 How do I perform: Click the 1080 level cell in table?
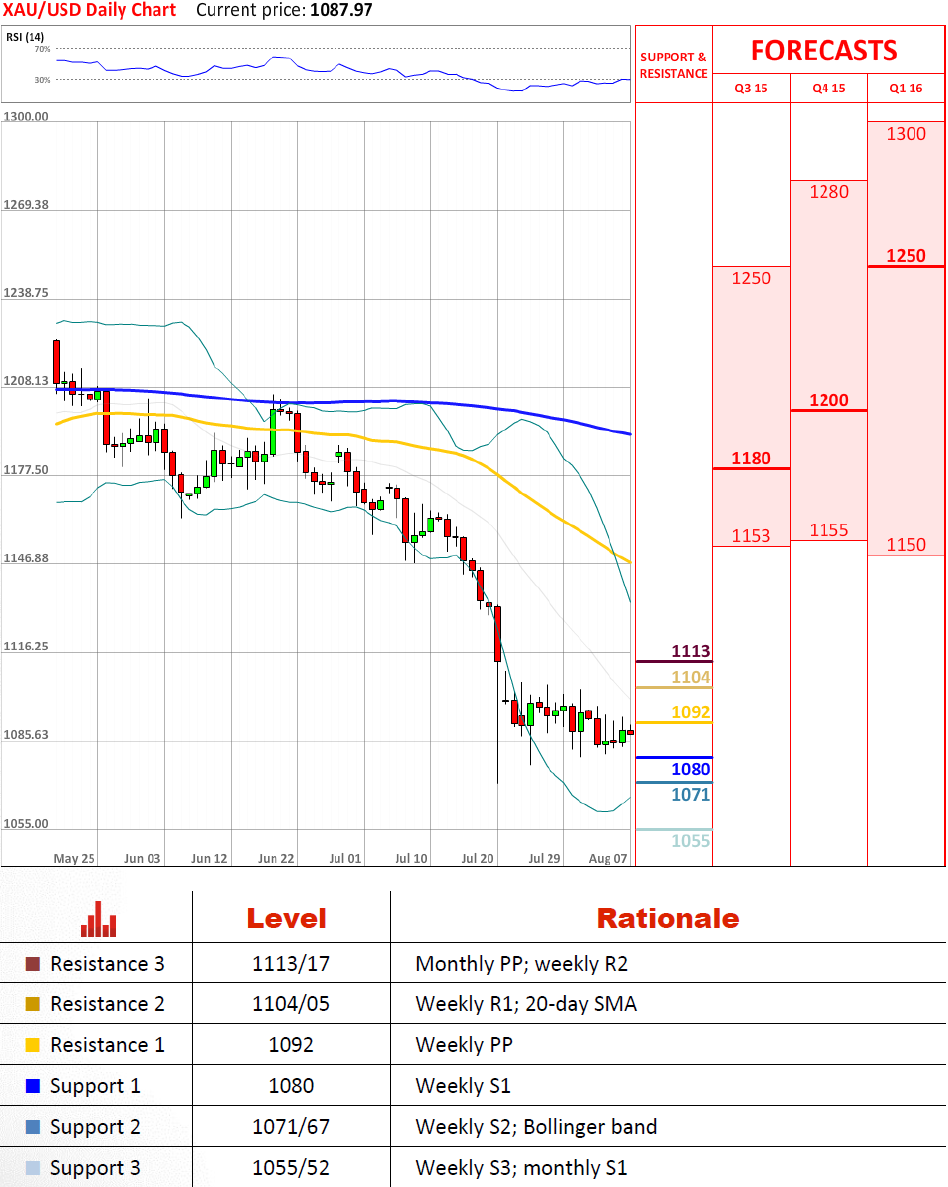(291, 1086)
